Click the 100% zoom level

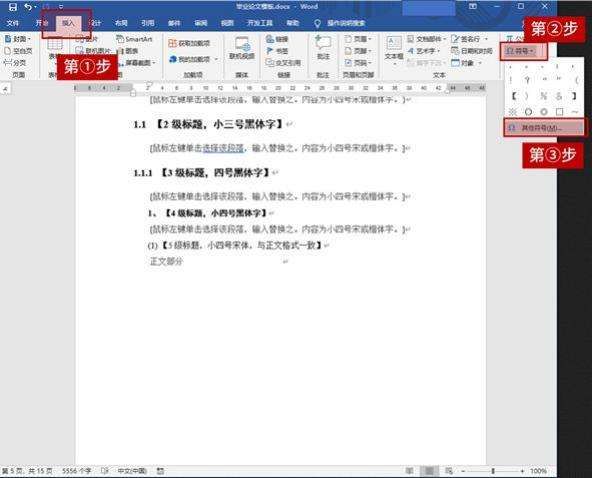tap(538, 471)
